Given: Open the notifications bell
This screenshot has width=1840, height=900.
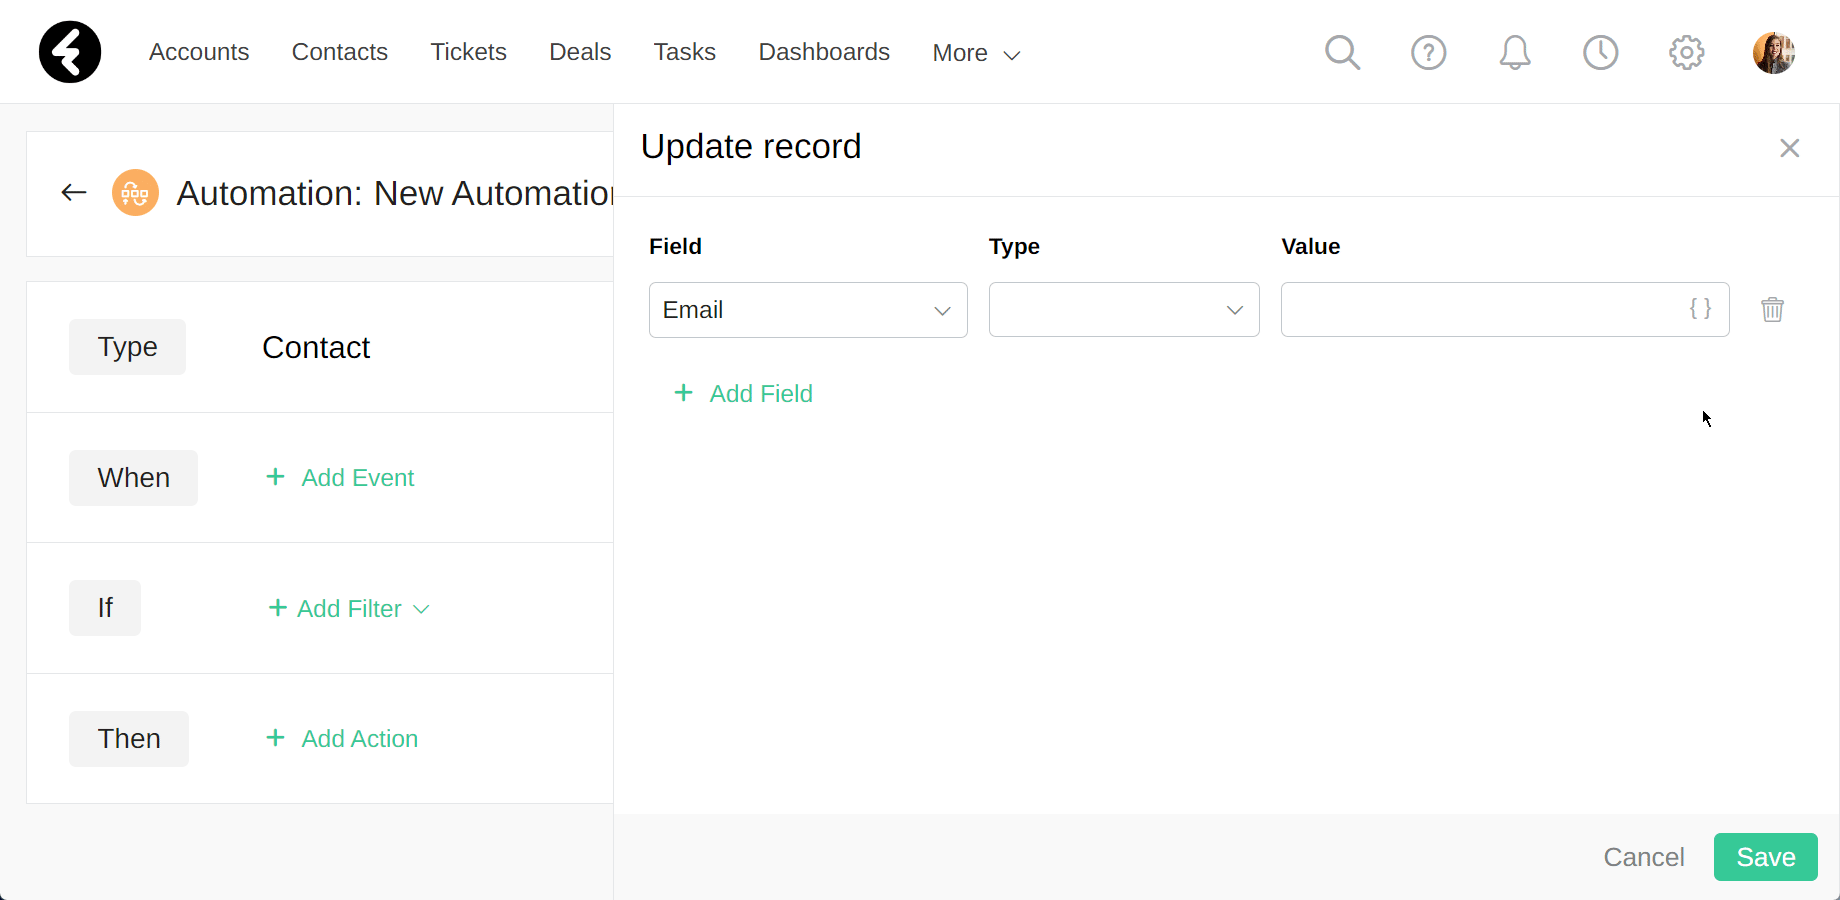Looking at the screenshot, I should [x=1514, y=52].
